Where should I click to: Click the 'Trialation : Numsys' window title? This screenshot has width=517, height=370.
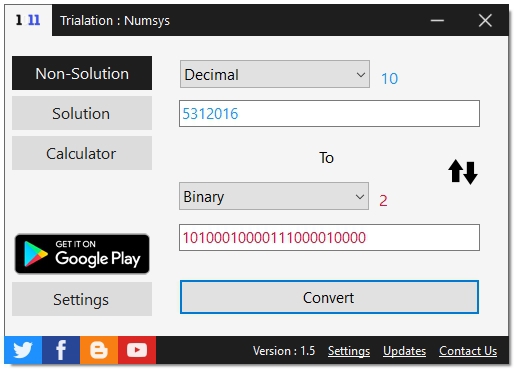click(x=115, y=21)
